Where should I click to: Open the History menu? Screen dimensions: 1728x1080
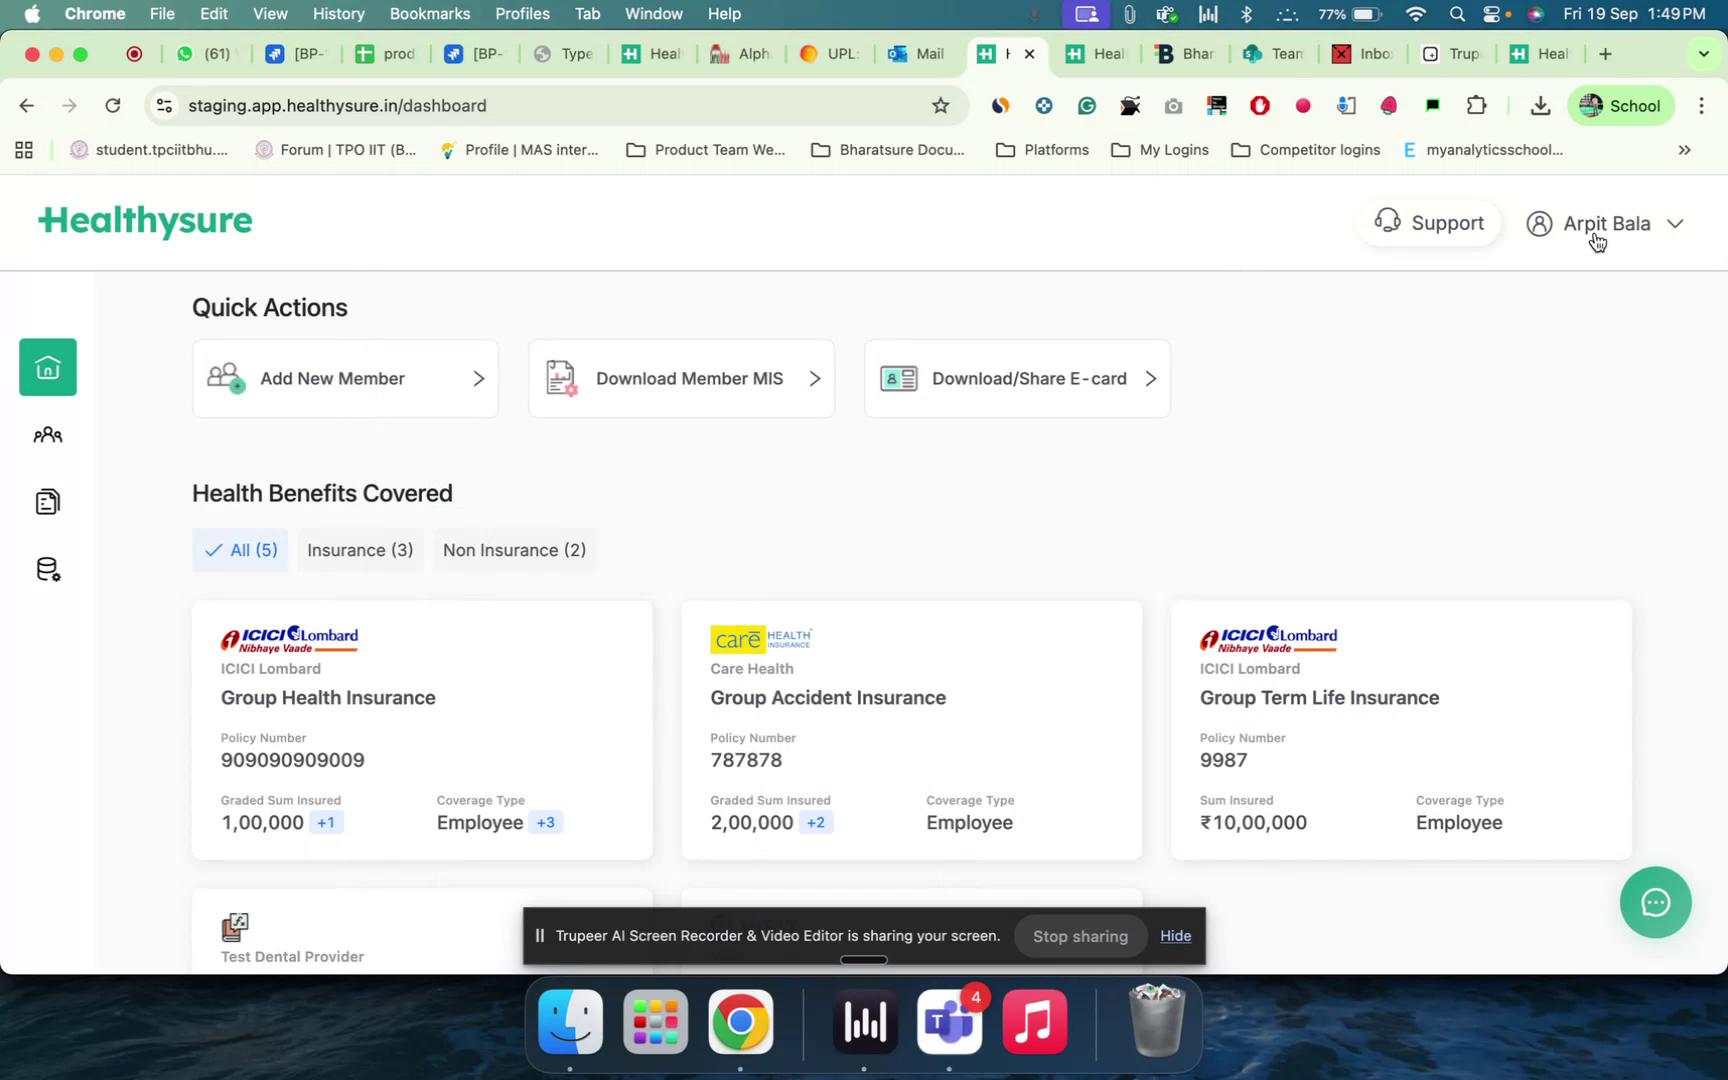[337, 14]
